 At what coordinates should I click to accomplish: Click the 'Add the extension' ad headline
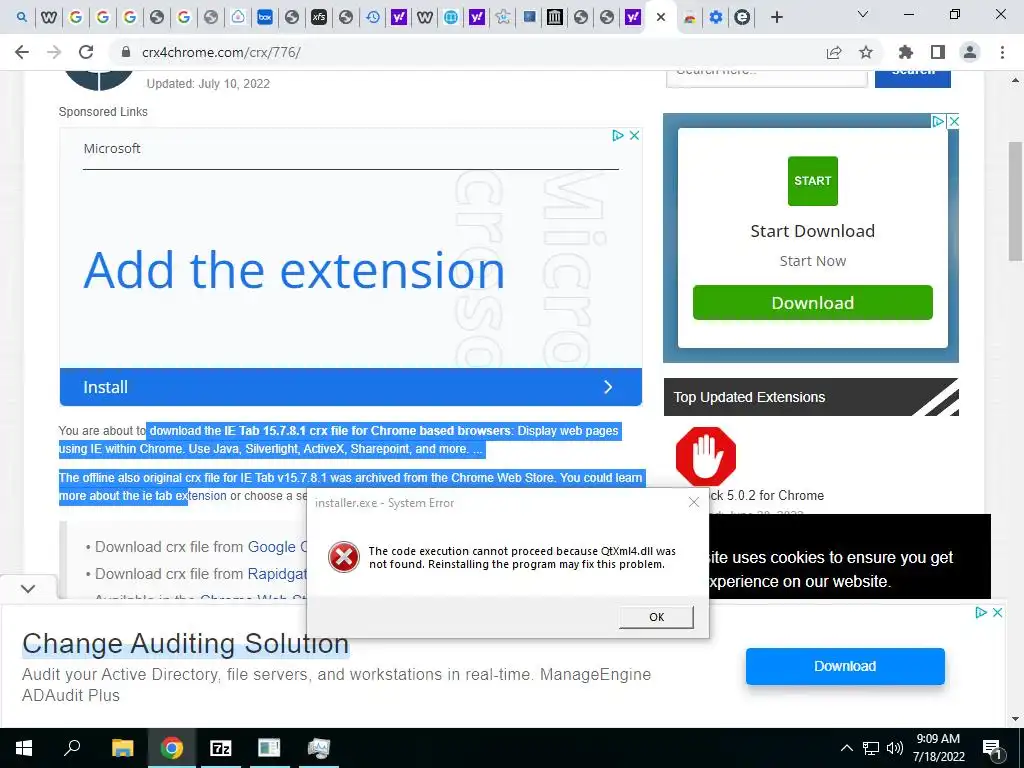(295, 270)
